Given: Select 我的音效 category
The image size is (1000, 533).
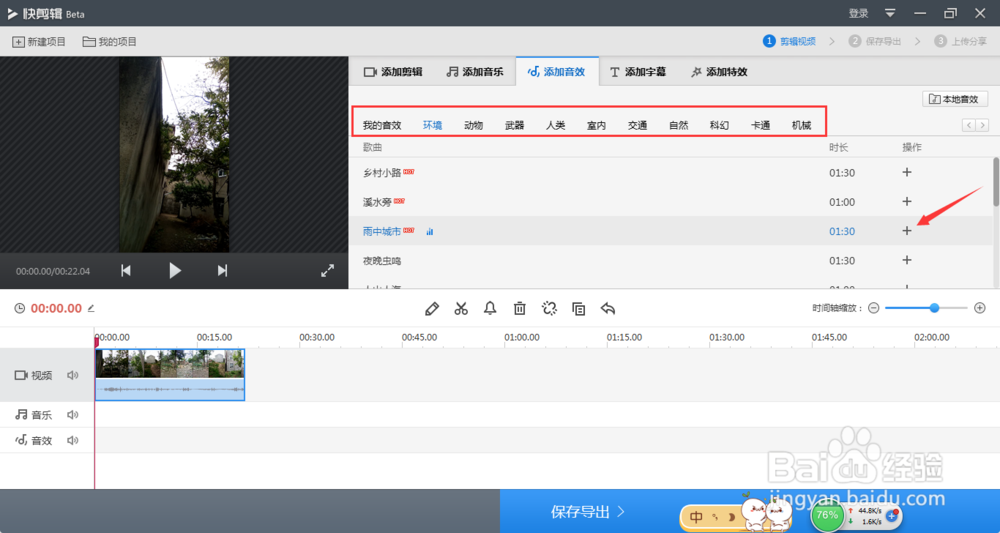Looking at the screenshot, I should 382,126.
